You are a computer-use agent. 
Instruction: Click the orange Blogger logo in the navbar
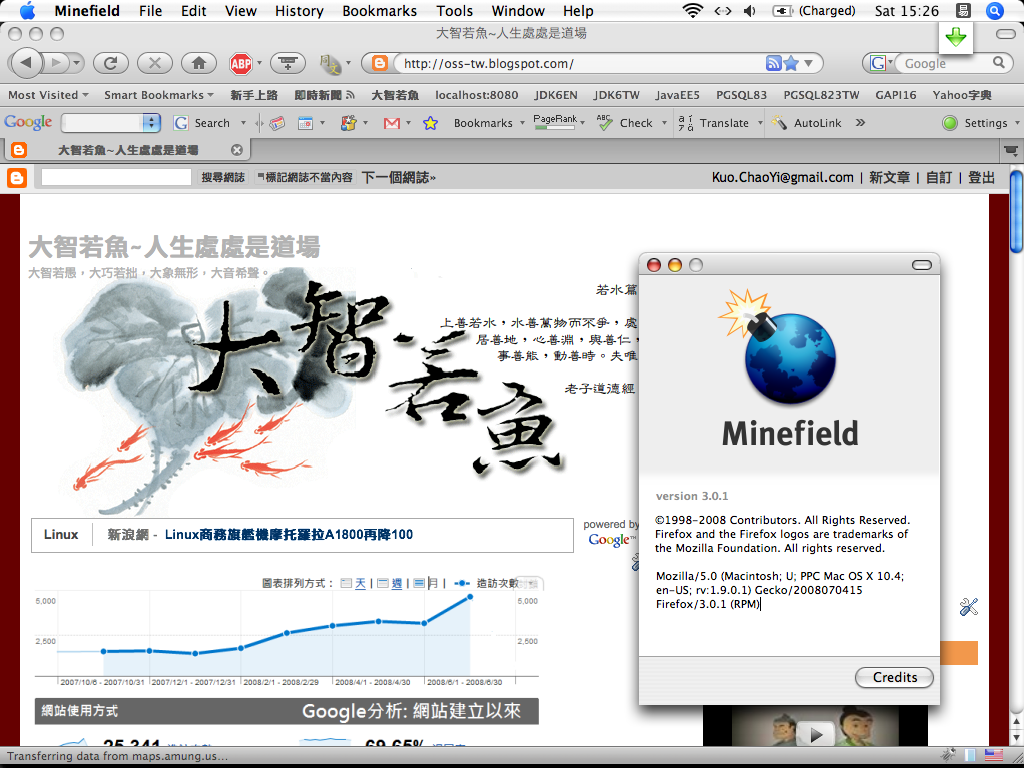click(17, 178)
